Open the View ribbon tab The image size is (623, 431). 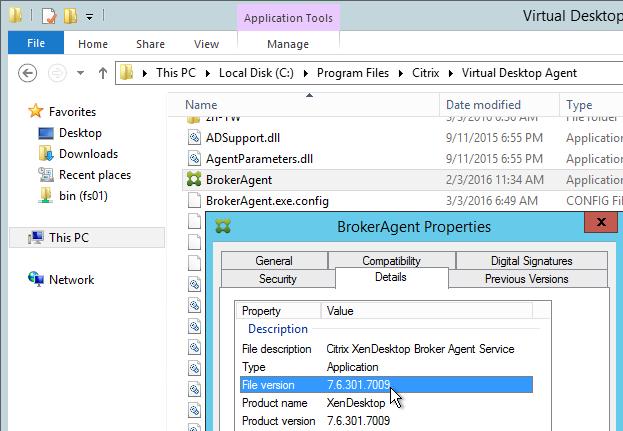(x=206, y=44)
